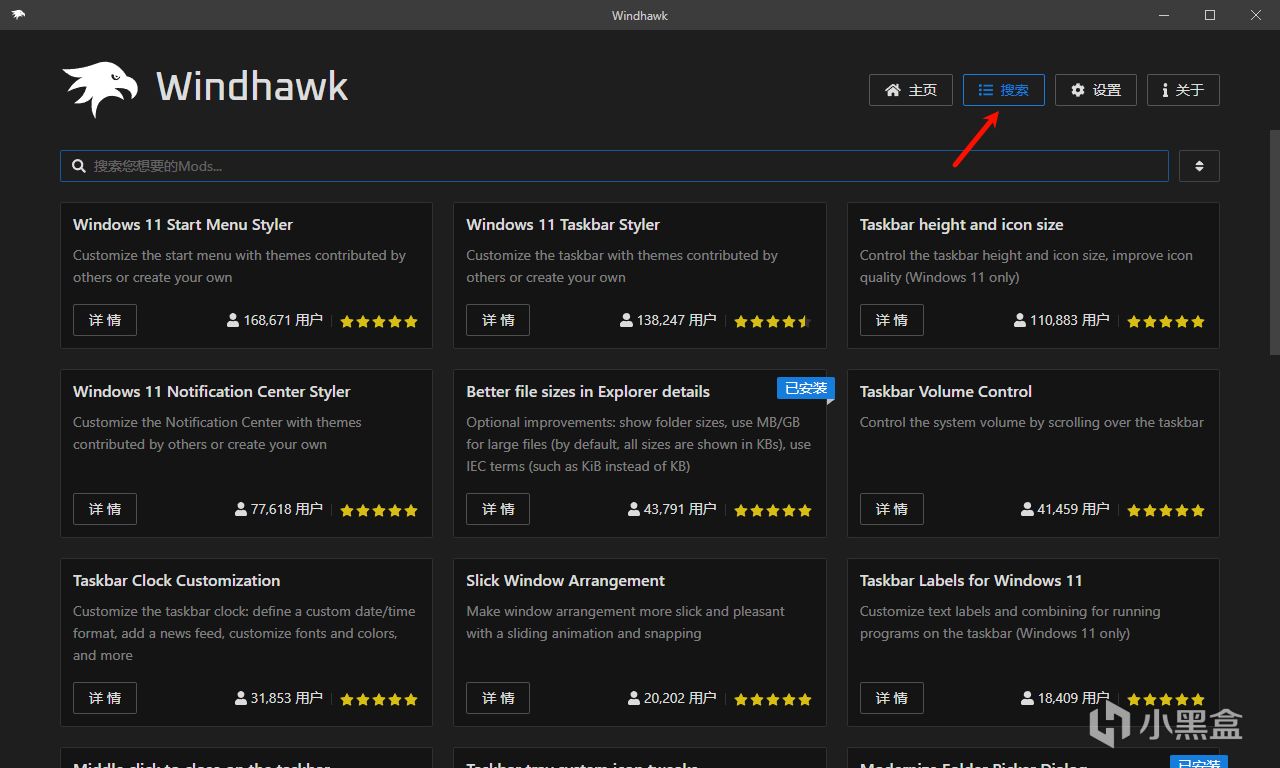Click Windows 11 Start Menu Styler title
The image size is (1280, 768).
coord(183,225)
